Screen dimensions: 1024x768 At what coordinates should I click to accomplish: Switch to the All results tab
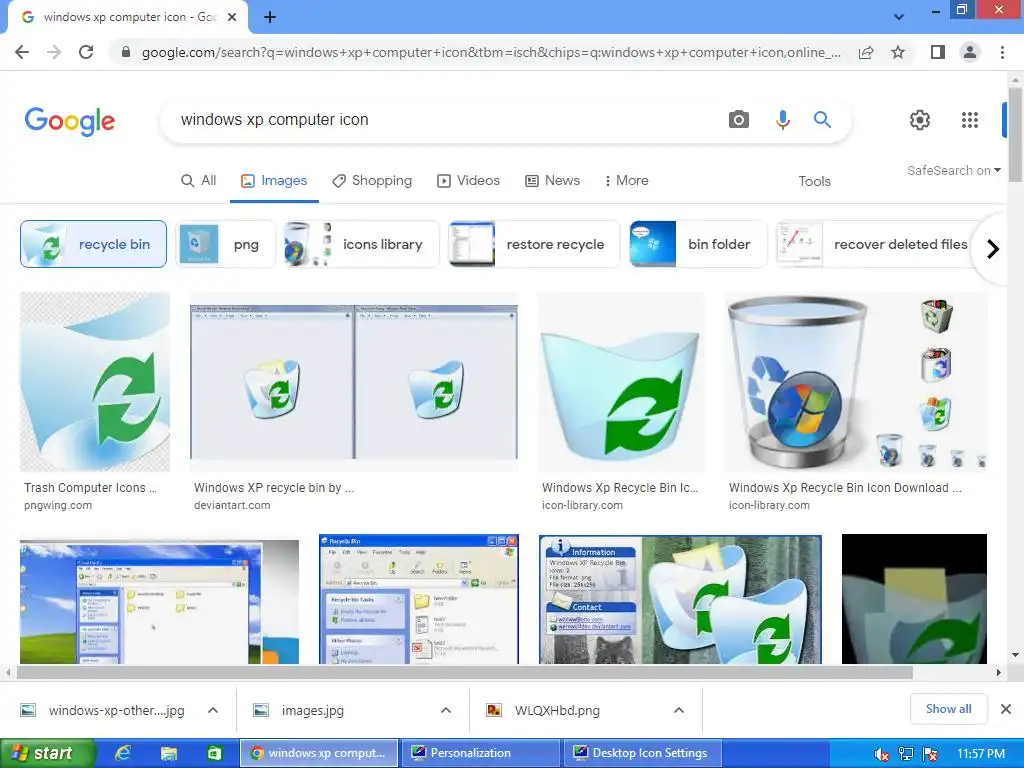click(199, 181)
